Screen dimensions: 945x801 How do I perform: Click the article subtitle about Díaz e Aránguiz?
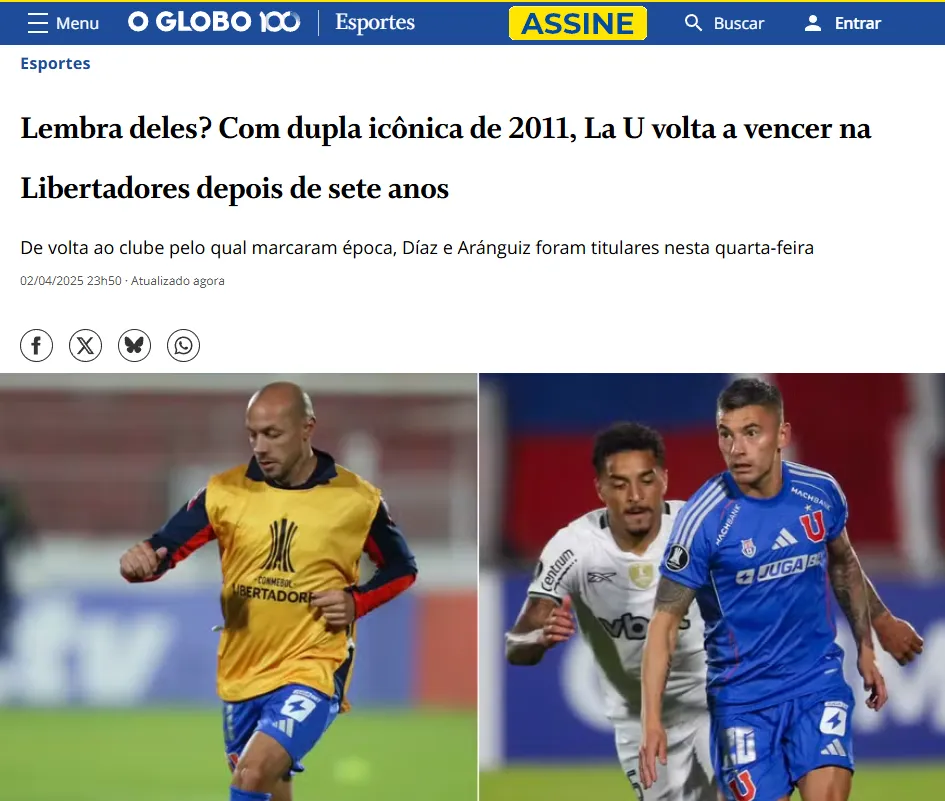click(x=417, y=248)
